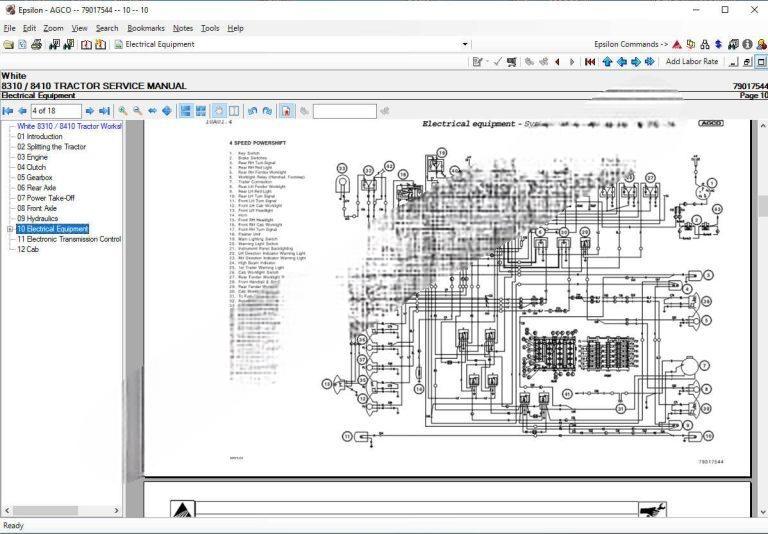The height and width of the screenshot is (534, 768).
Task: Toggle the PDF bookmark panel button
Action: point(286,111)
